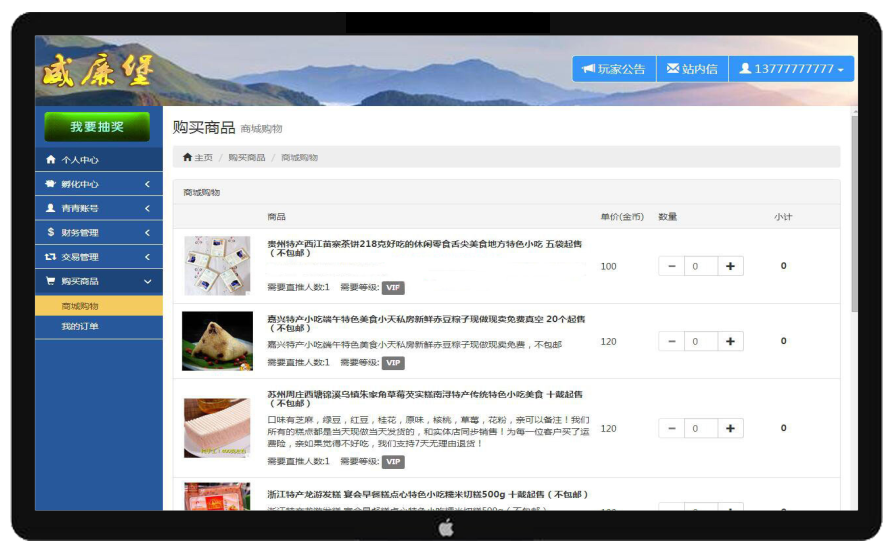Open the 青青账号 sidebar menu
The width and height of the screenshot is (895, 556).
point(99,208)
